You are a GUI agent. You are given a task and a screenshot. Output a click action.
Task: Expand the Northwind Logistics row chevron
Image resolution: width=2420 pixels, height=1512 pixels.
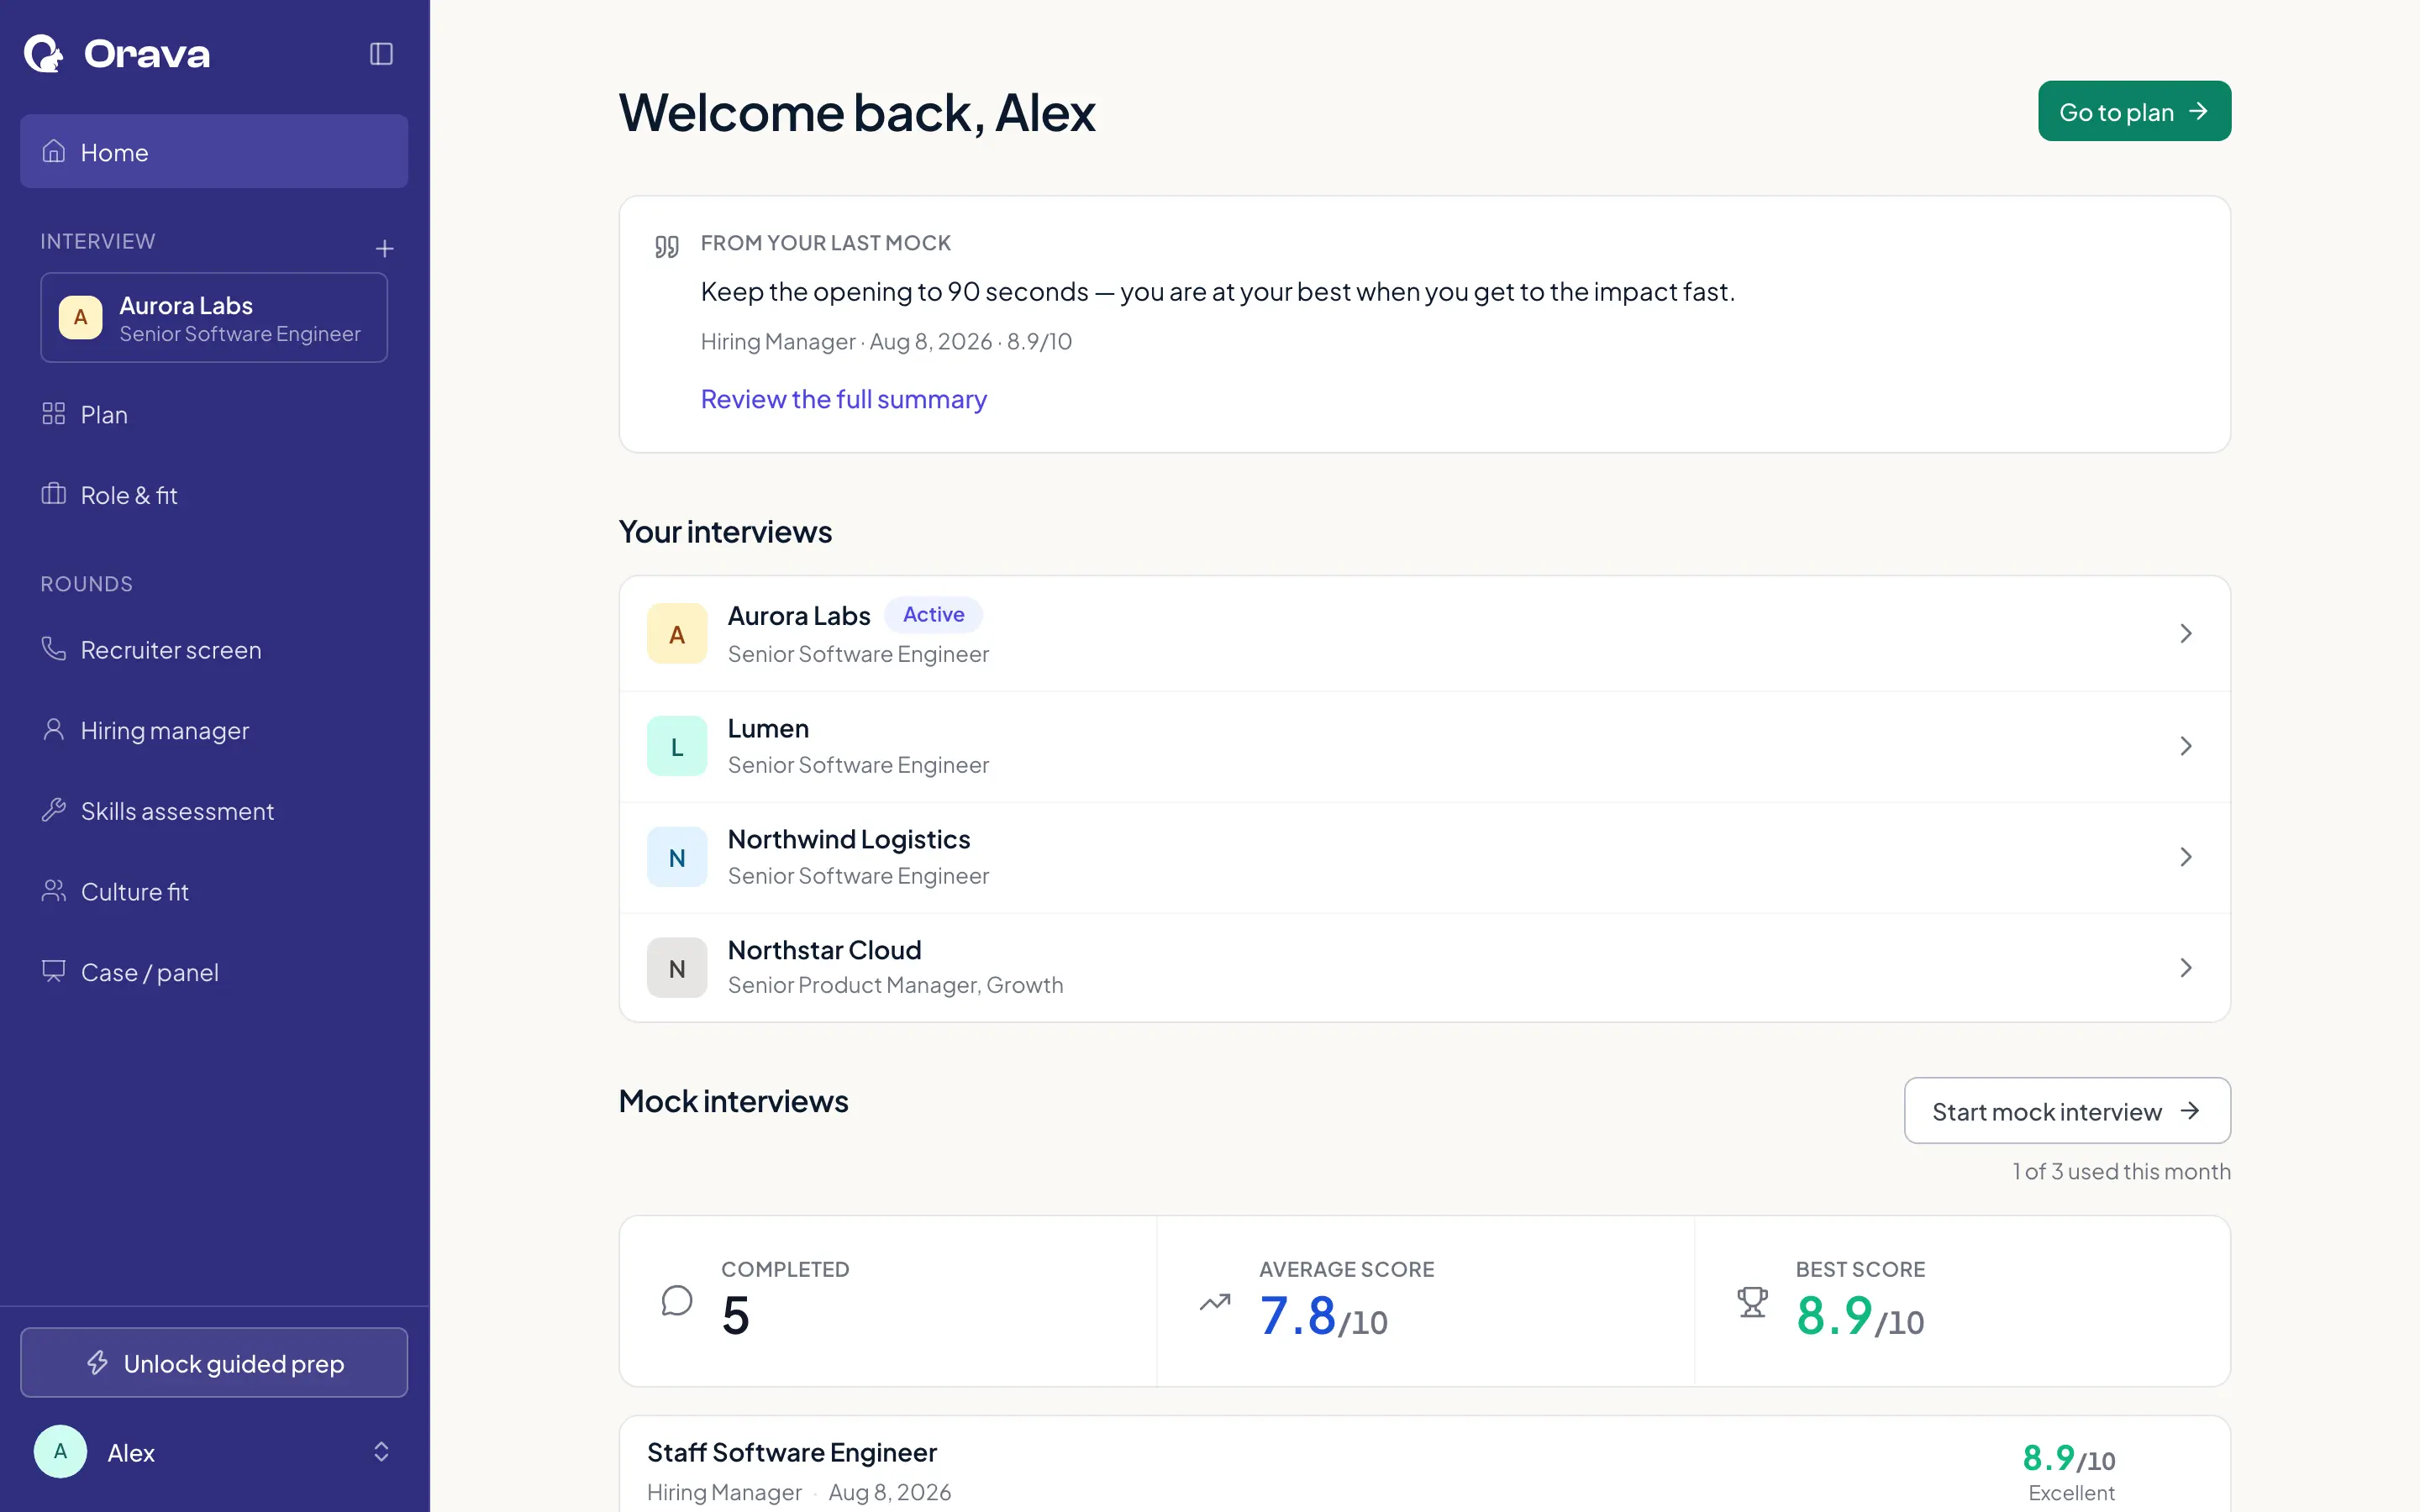2186,857
